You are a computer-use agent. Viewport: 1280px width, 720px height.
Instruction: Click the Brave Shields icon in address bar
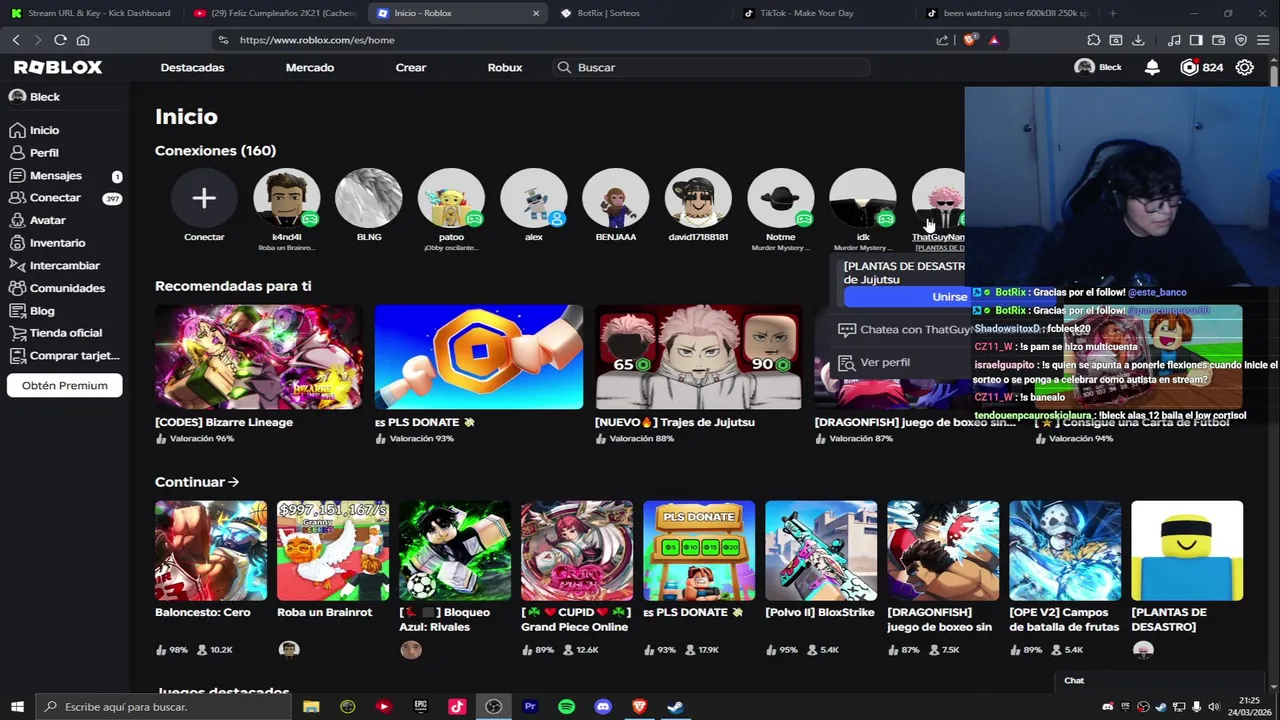(x=969, y=40)
